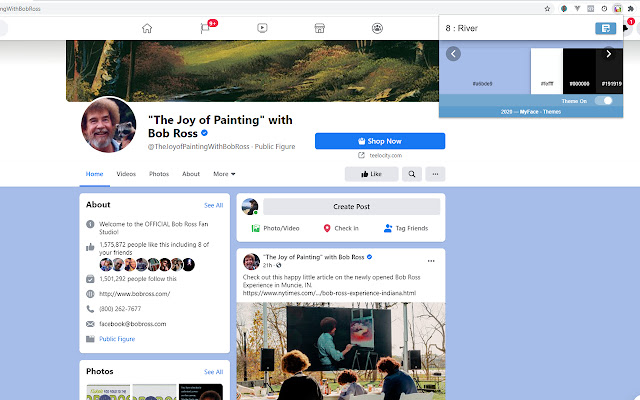640x400 pixels.
Task: Open Facebook Watch video icon
Action: point(262,28)
